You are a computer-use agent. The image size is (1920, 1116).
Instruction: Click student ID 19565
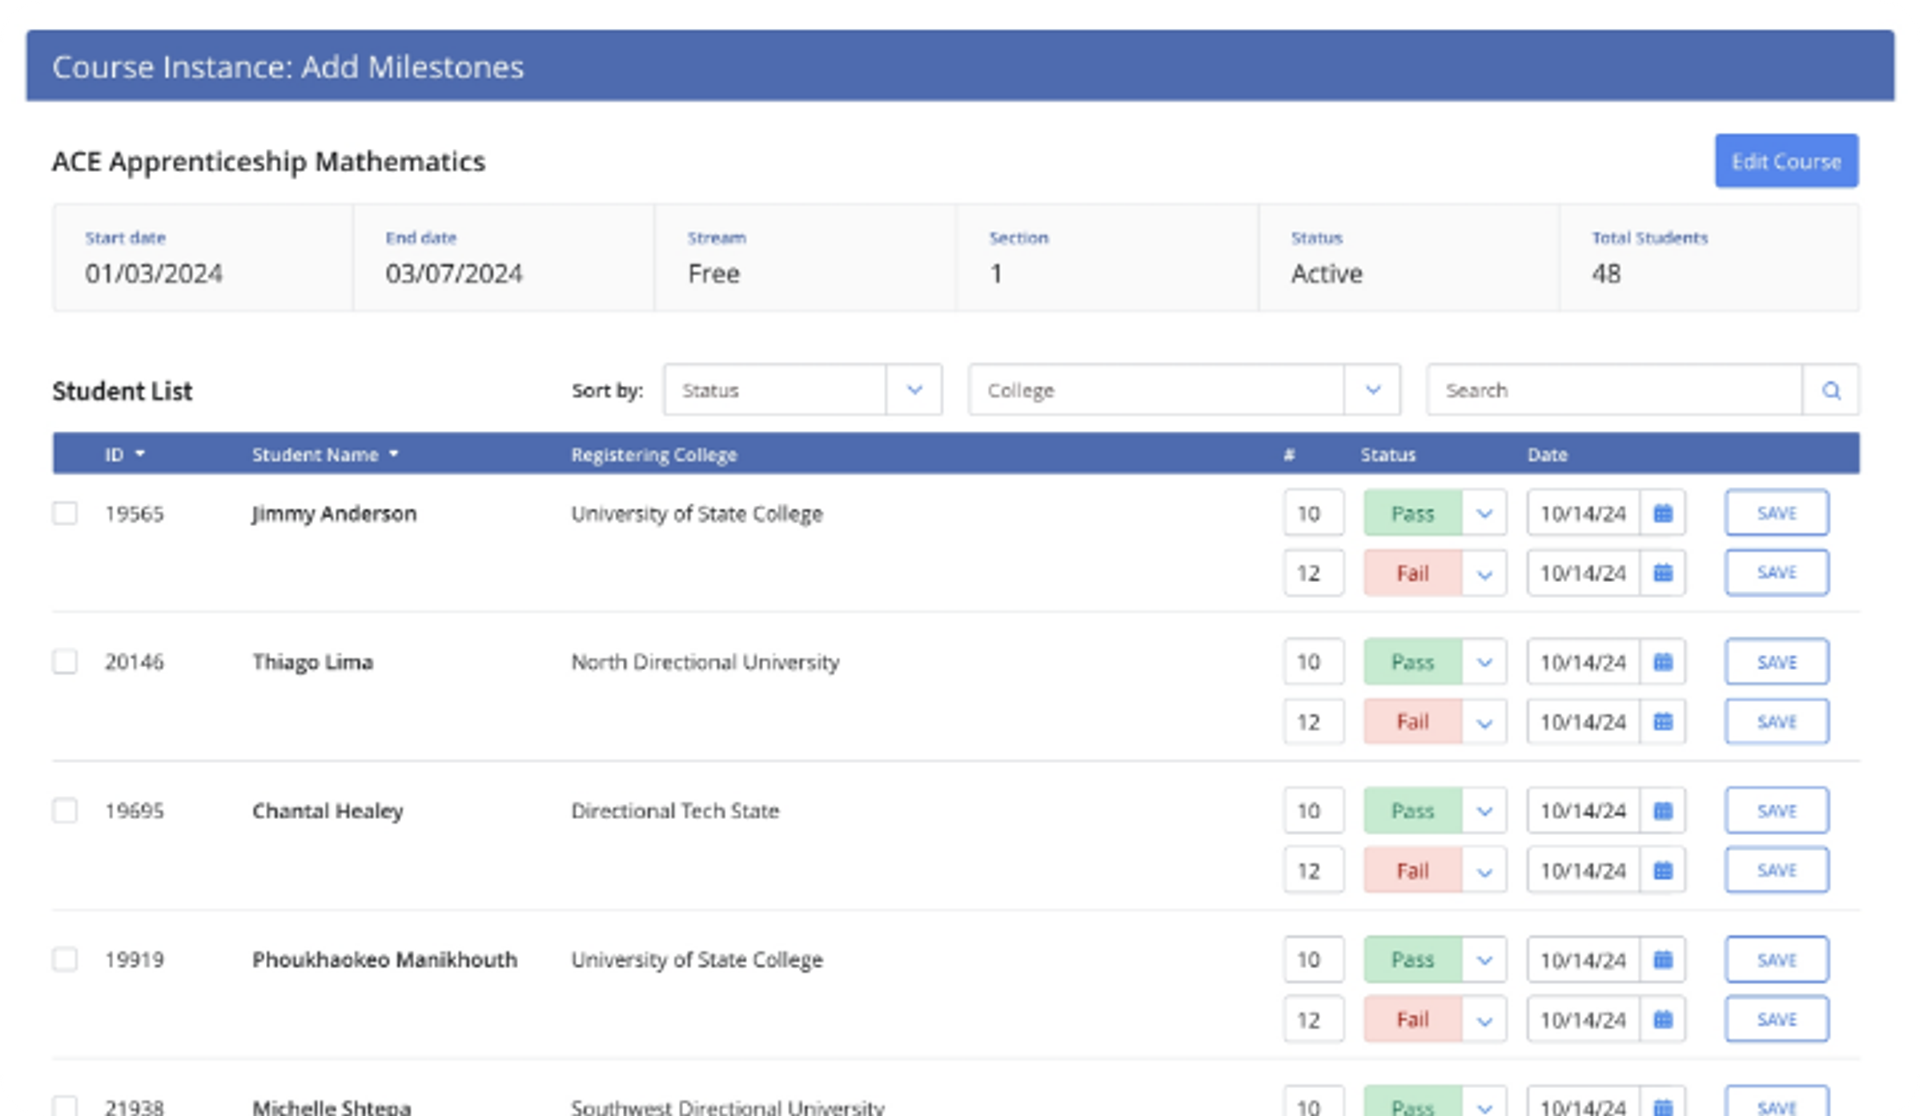[134, 513]
